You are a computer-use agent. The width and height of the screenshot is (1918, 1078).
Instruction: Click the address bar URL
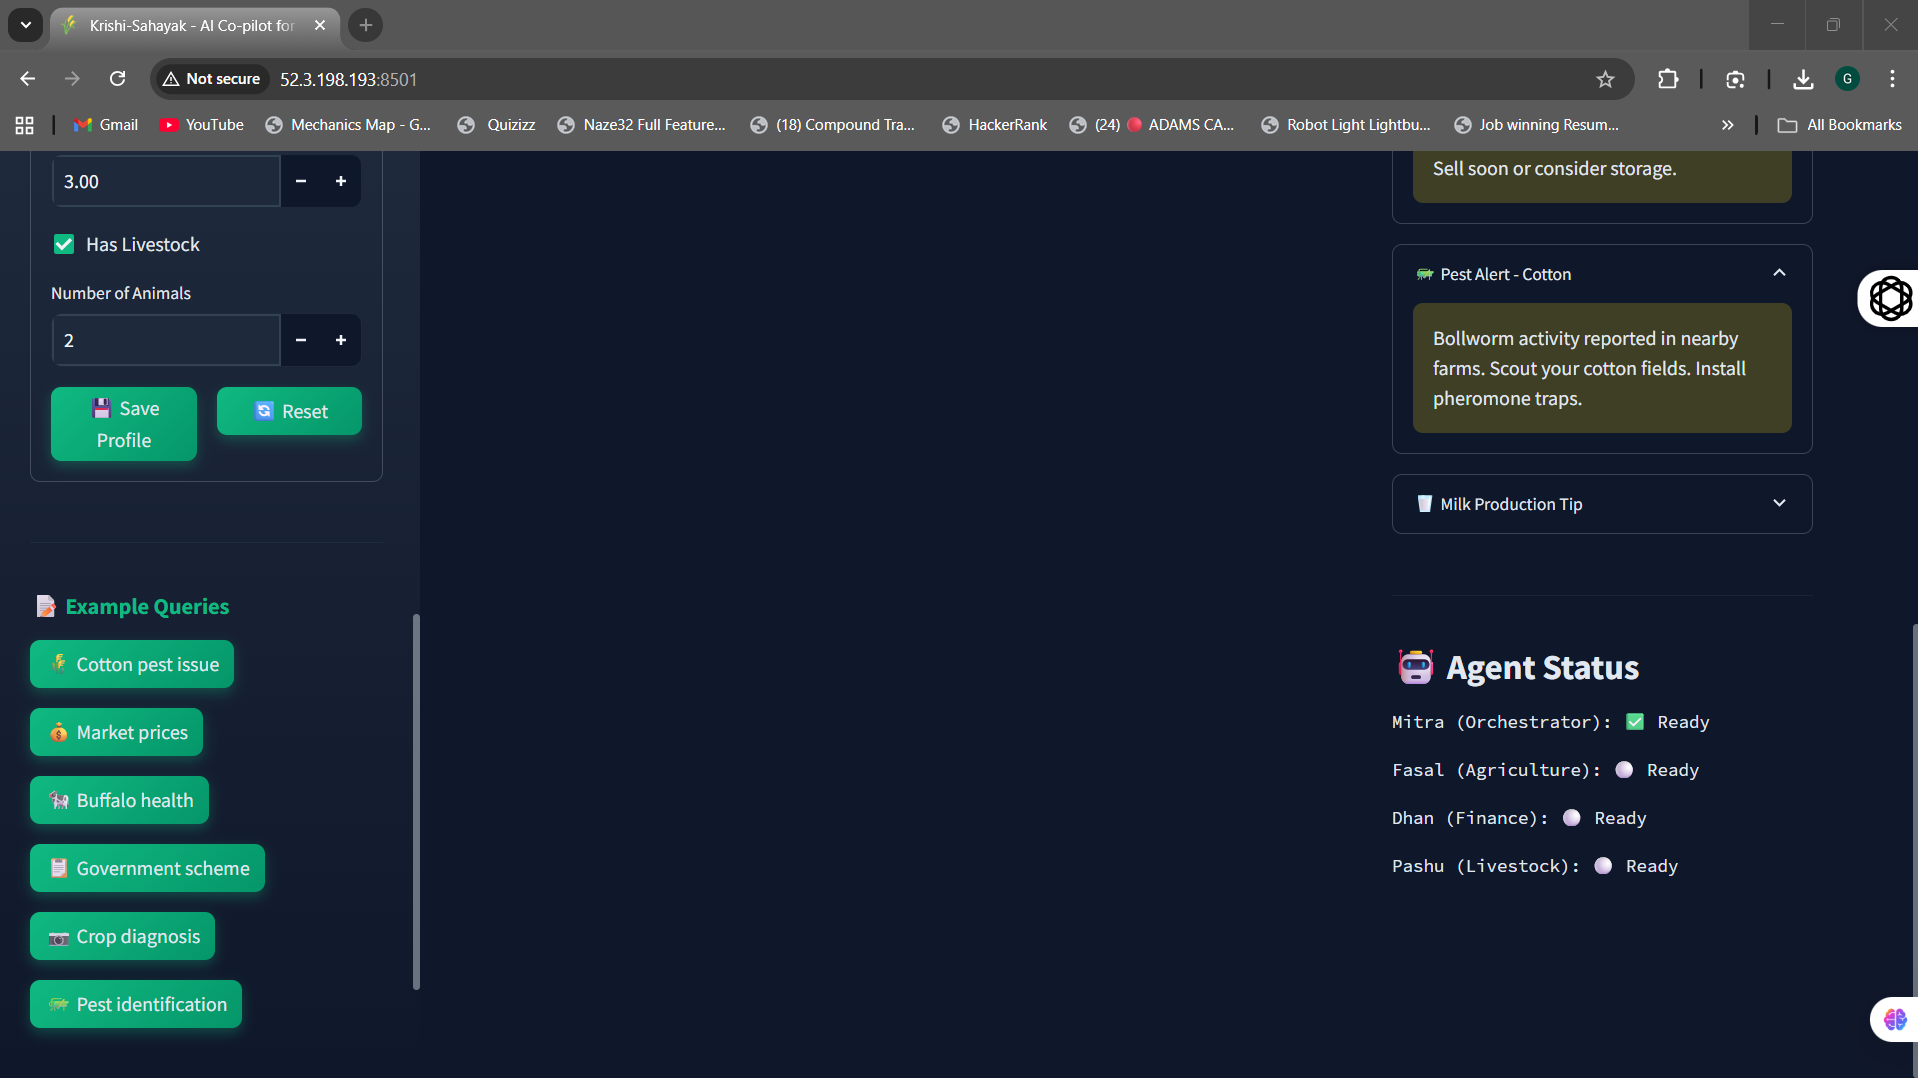(x=348, y=79)
